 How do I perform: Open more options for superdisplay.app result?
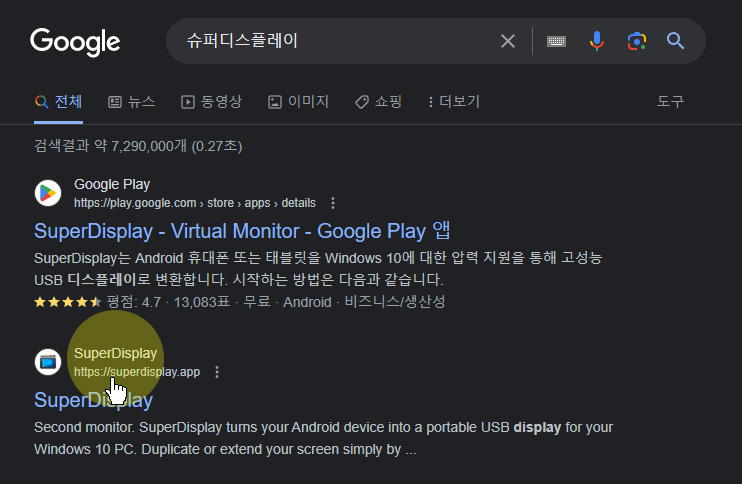click(x=217, y=372)
